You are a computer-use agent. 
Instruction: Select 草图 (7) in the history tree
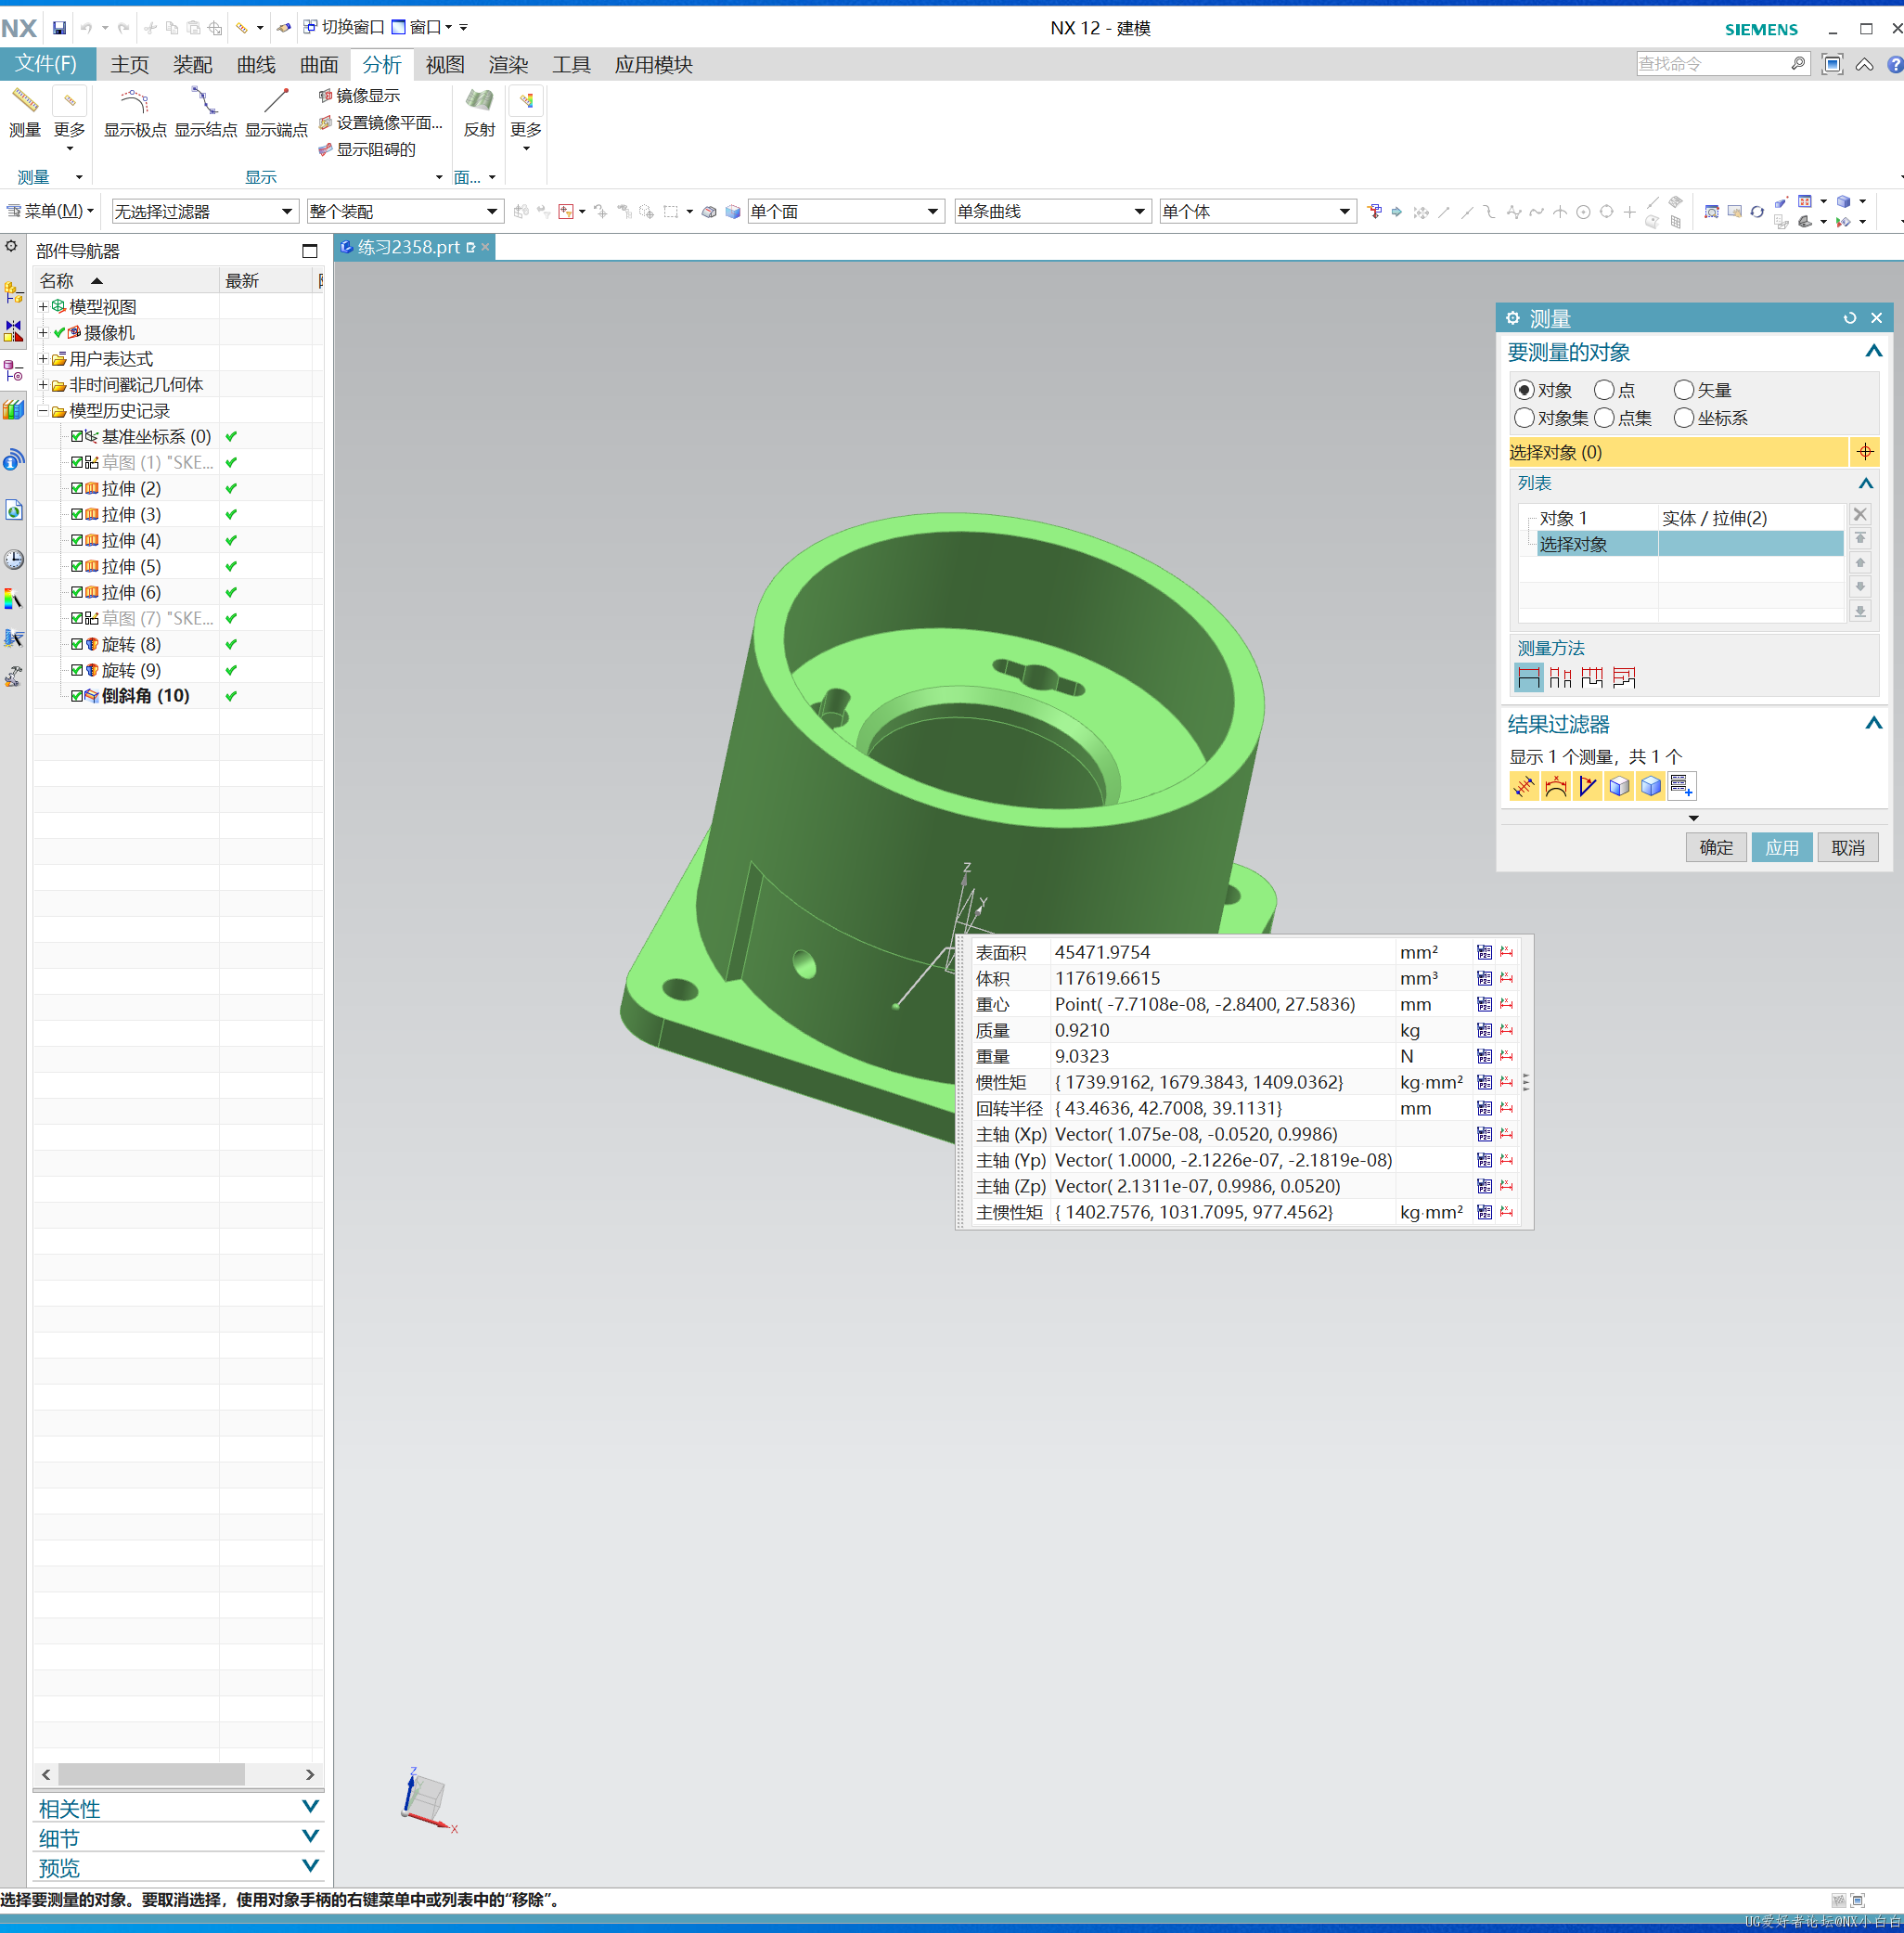pyautogui.click(x=158, y=618)
